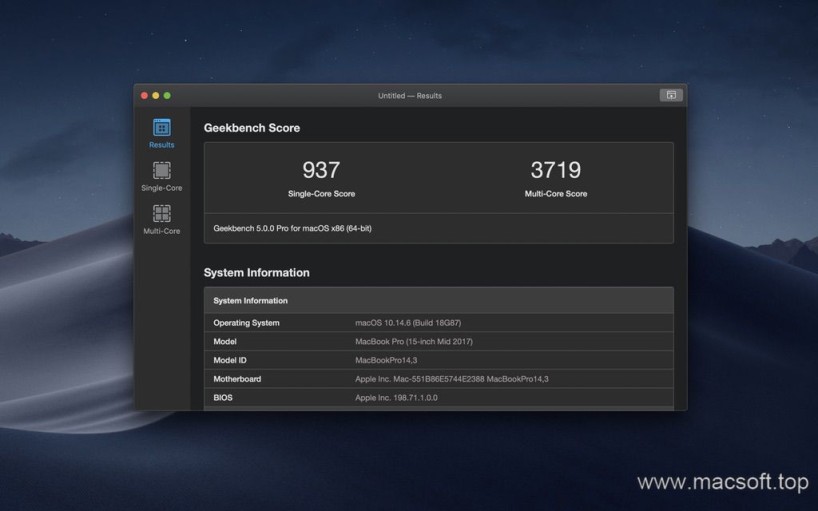Click the multi-core score value 3719
Image resolution: width=818 pixels, height=511 pixels.
click(x=555, y=170)
